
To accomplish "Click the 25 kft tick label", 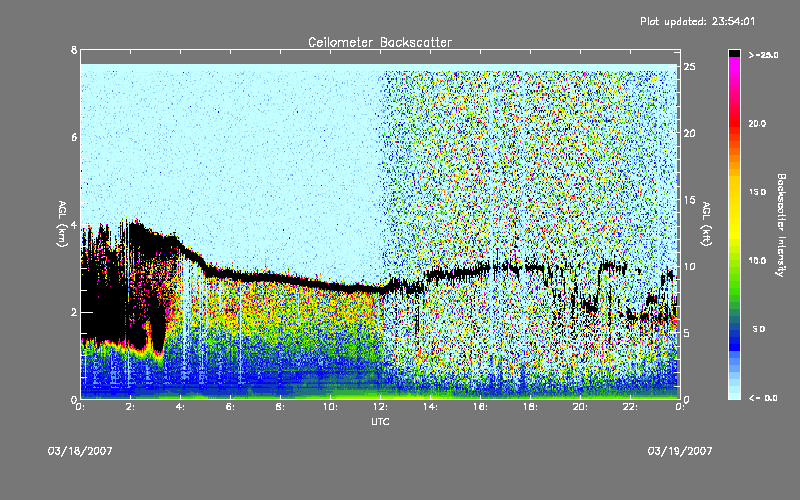I will (x=689, y=67).
